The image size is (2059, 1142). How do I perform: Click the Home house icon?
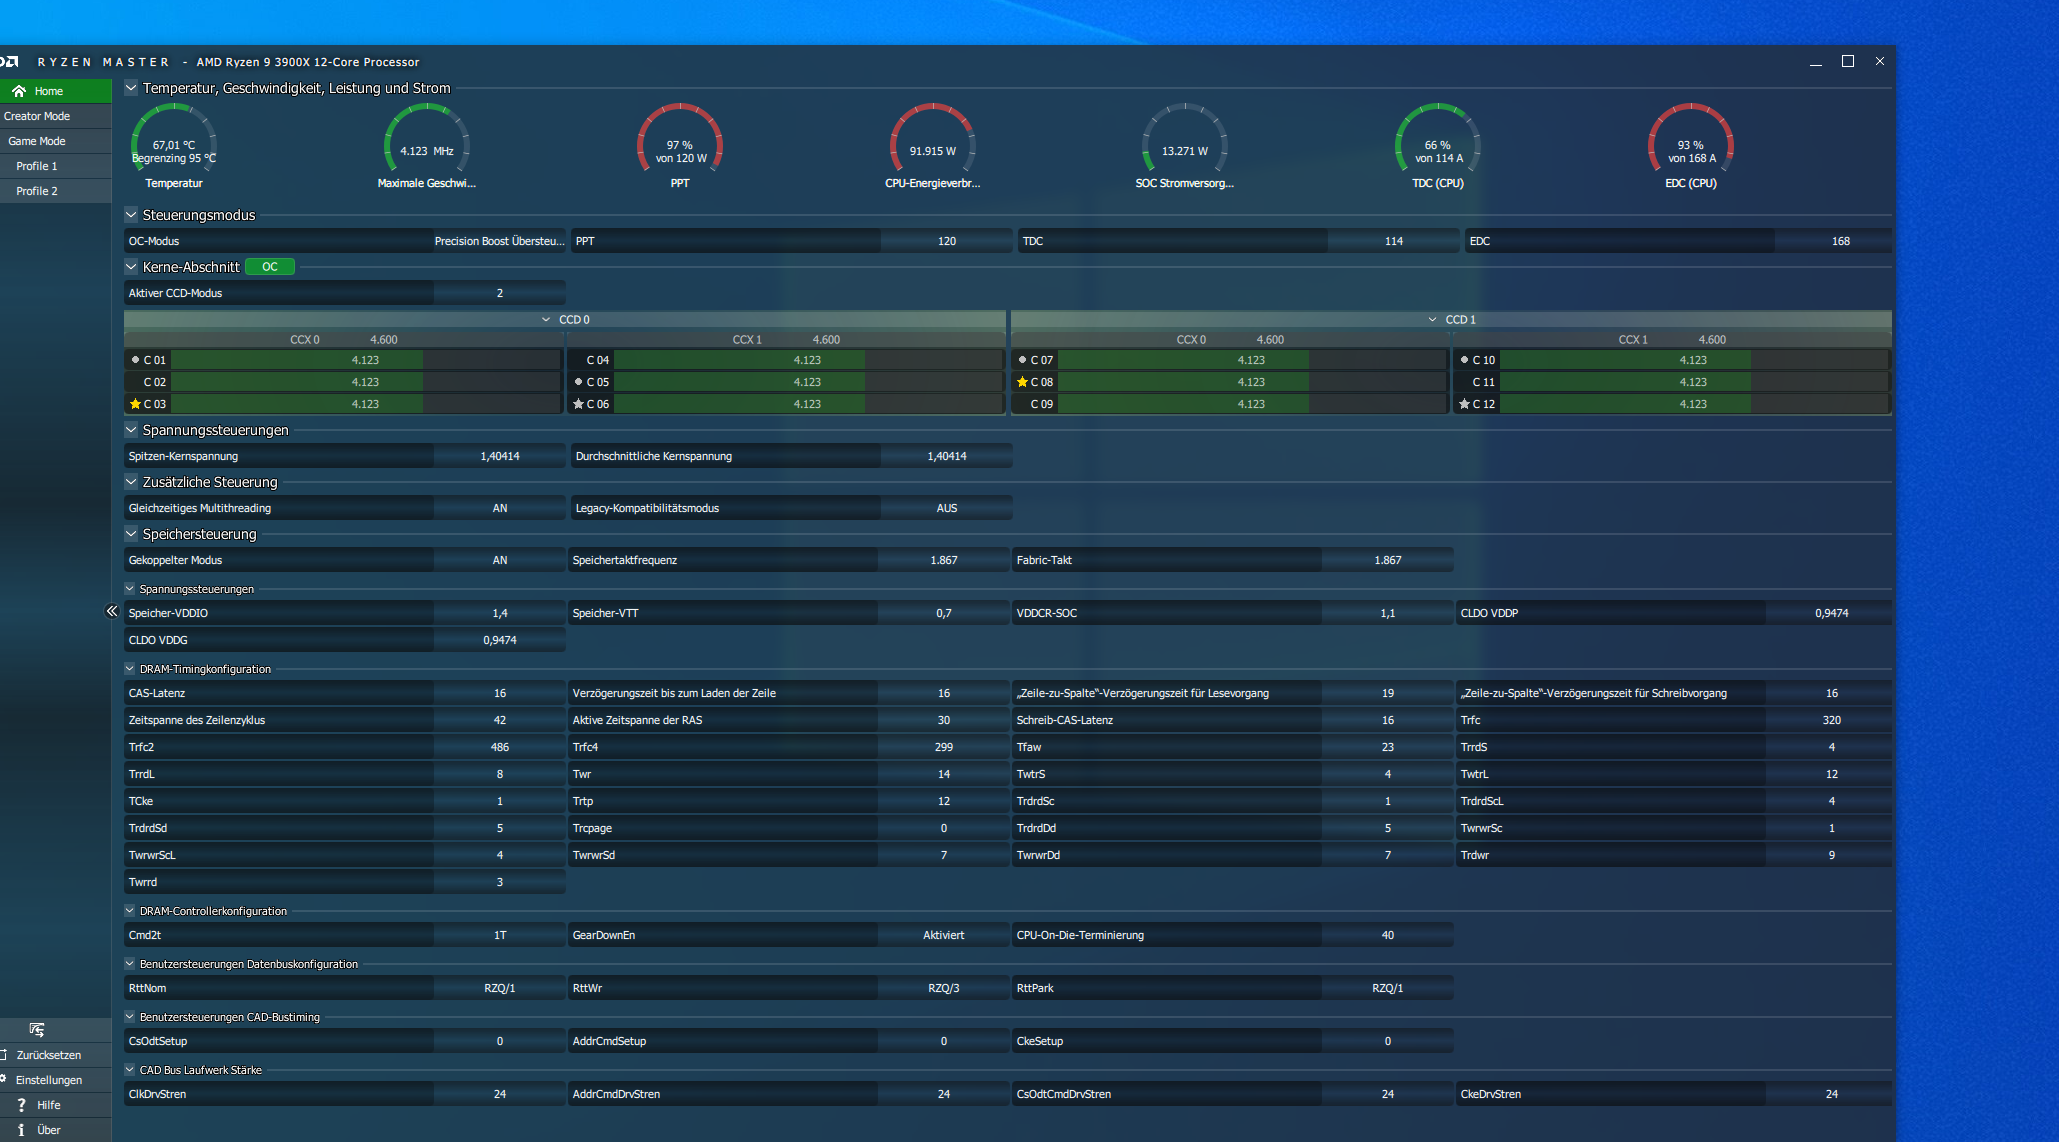tap(19, 91)
